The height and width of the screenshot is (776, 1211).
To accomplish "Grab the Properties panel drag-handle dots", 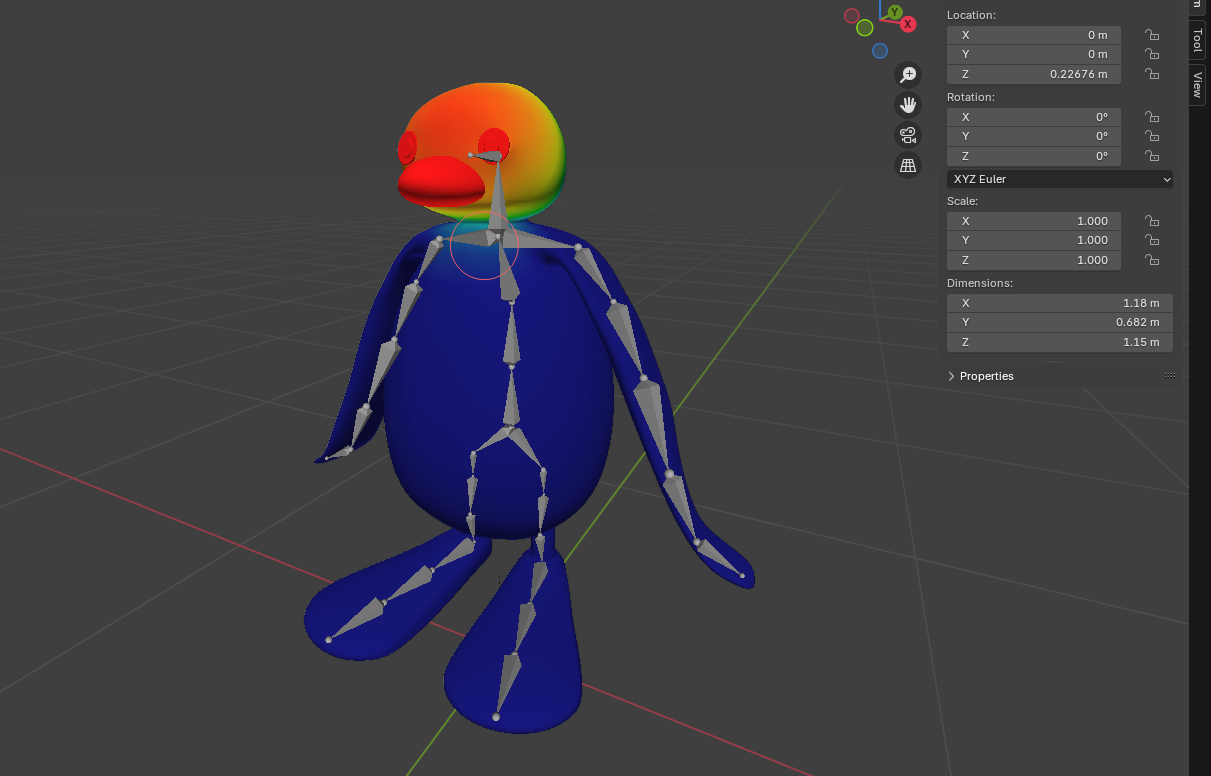I will tap(1169, 376).
